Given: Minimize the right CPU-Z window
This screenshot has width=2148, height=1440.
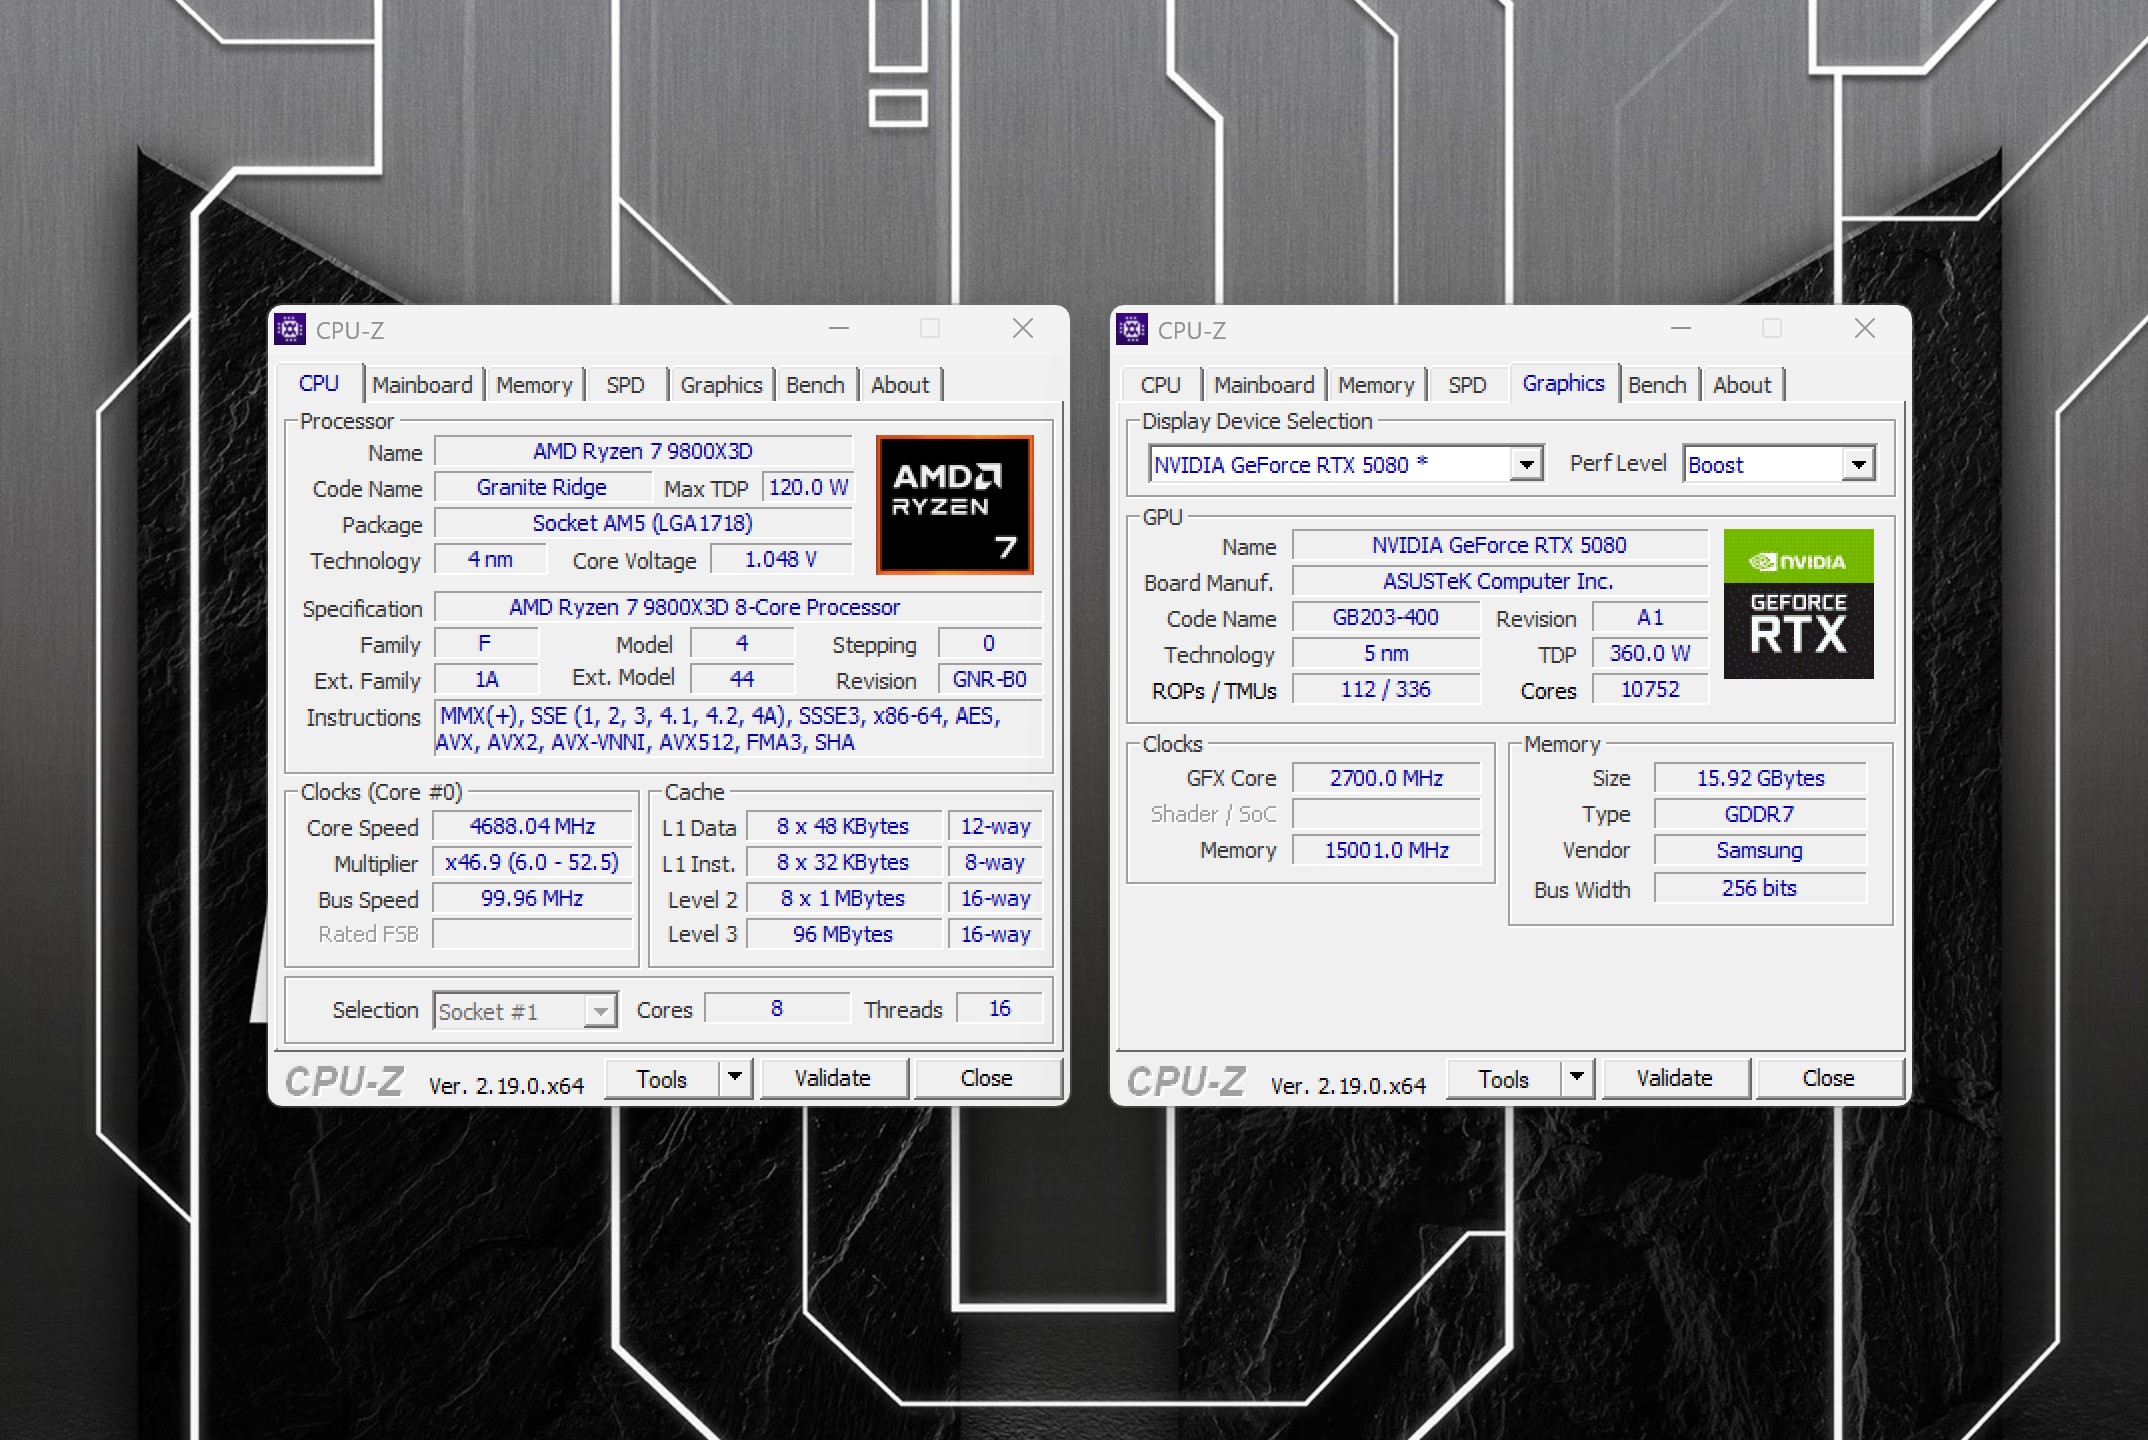Looking at the screenshot, I should (x=1681, y=329).
